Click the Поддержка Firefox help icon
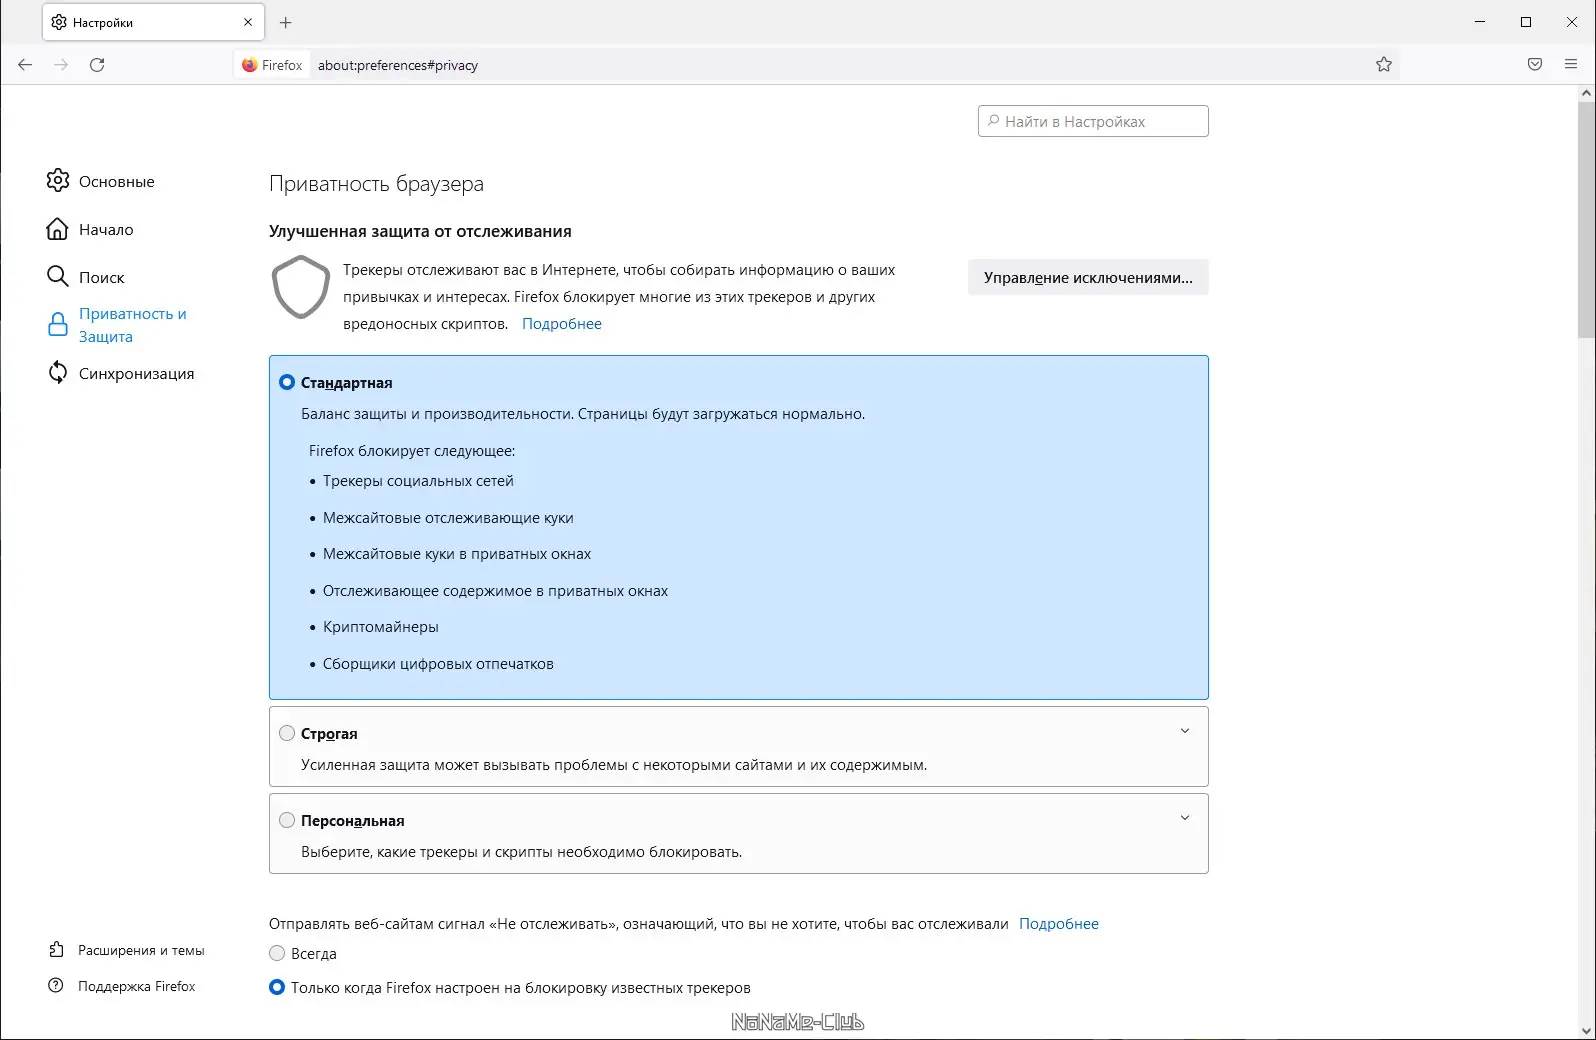 (57, 986)
